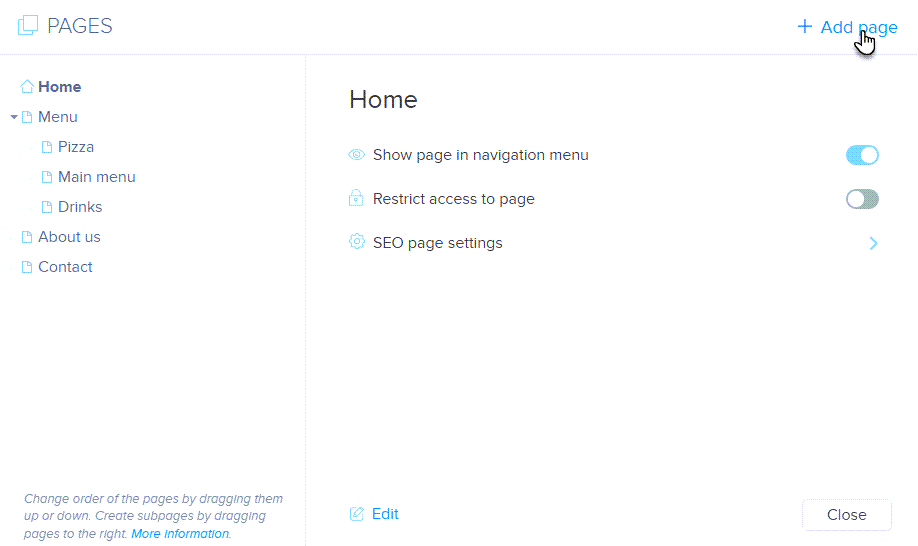Open the More information link
This screenshot has height=546, width=918.
(180, 534)
